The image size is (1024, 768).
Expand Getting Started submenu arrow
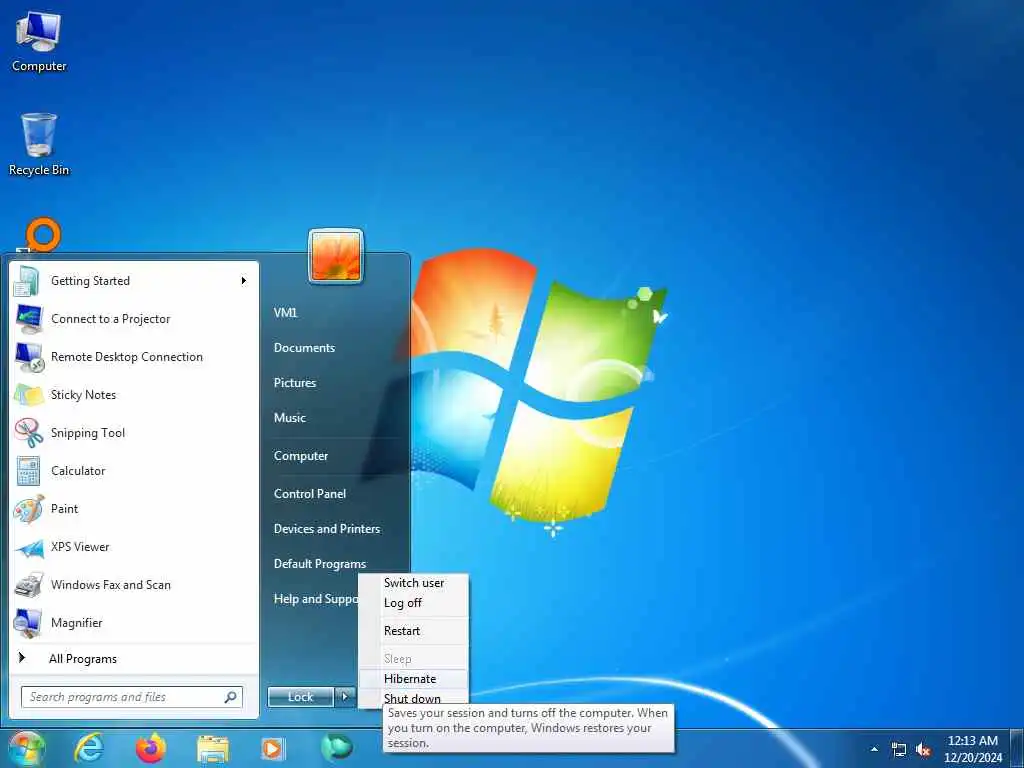[x=244, y=281]
